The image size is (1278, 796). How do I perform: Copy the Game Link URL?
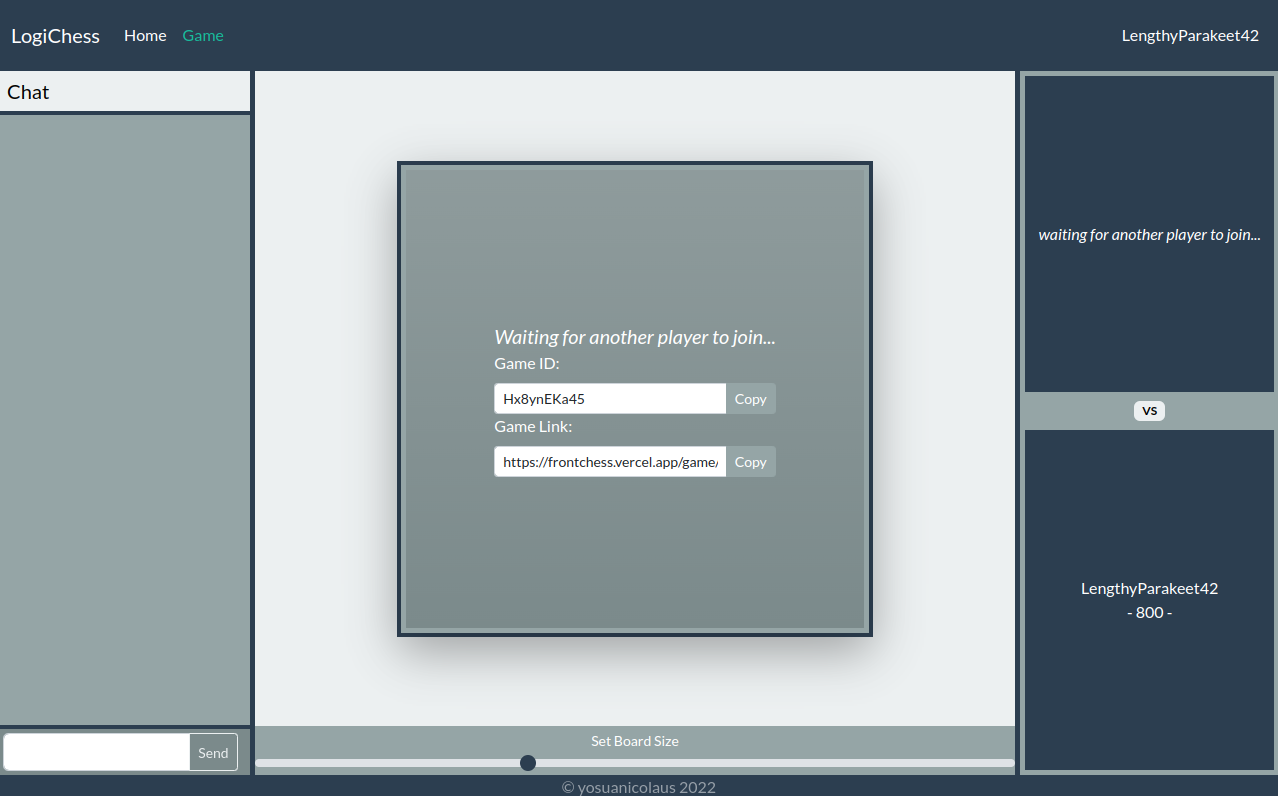[x=750, y=462]
